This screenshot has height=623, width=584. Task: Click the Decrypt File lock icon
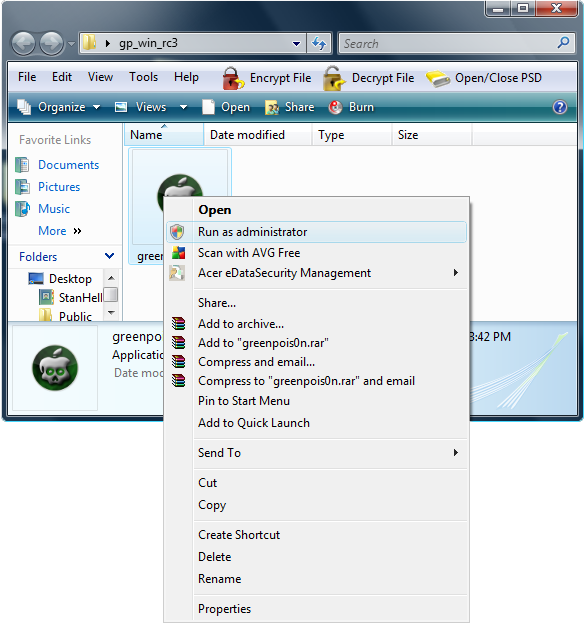(334, 78)
